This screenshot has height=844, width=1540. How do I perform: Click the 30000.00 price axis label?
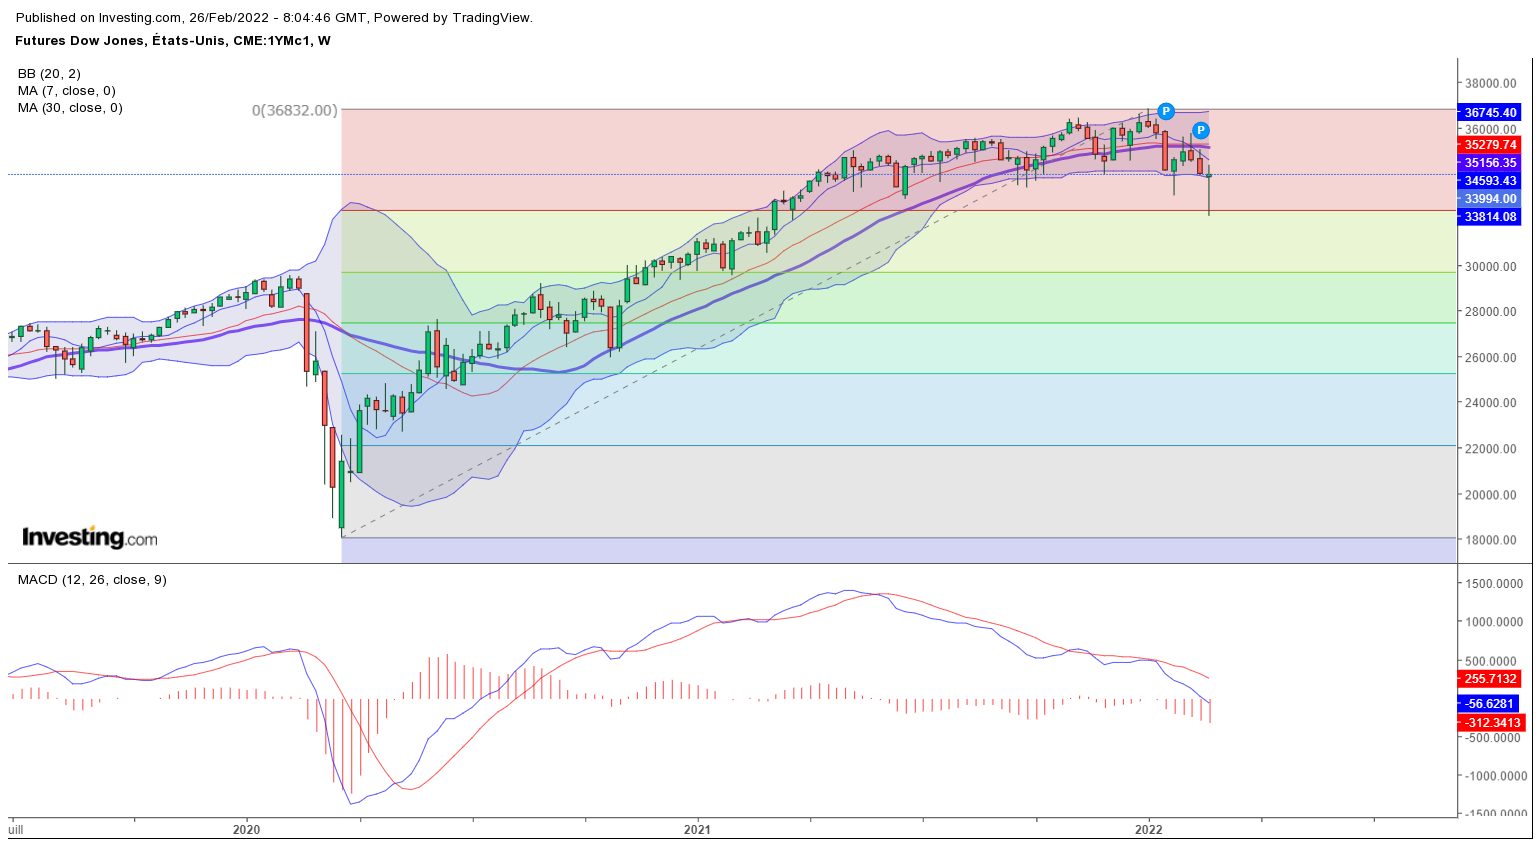[1490, 267]
